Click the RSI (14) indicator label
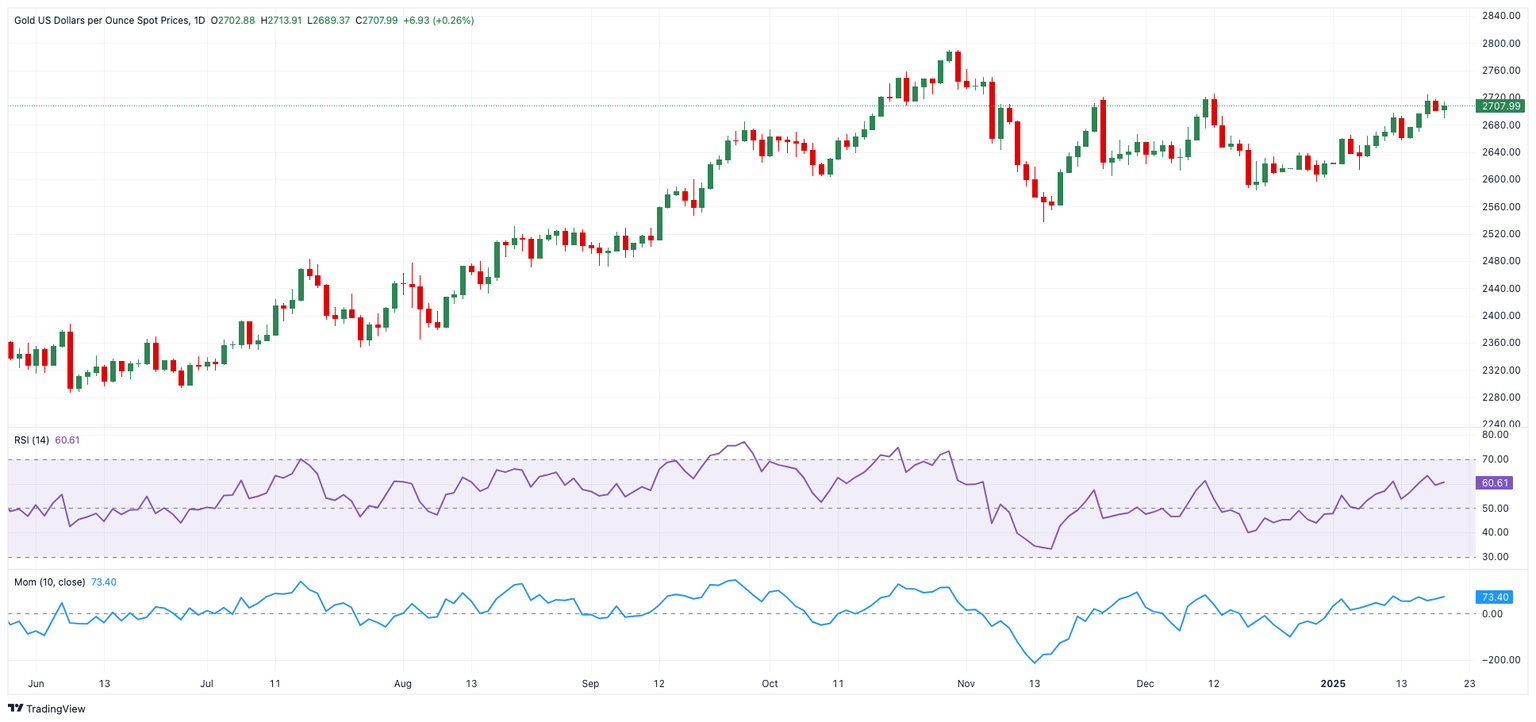1536x722 pixels. coord(32,438)
